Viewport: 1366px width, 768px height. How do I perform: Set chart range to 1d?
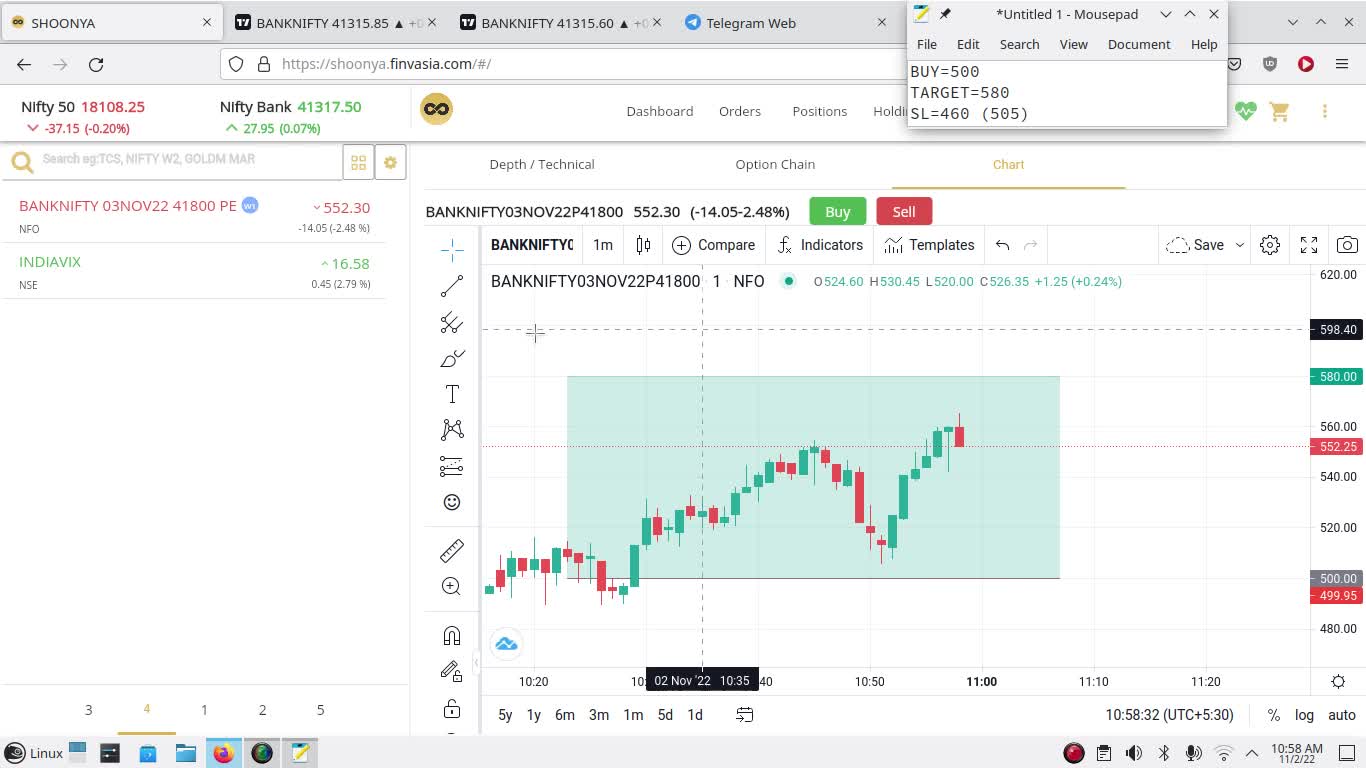pos(695,715)
